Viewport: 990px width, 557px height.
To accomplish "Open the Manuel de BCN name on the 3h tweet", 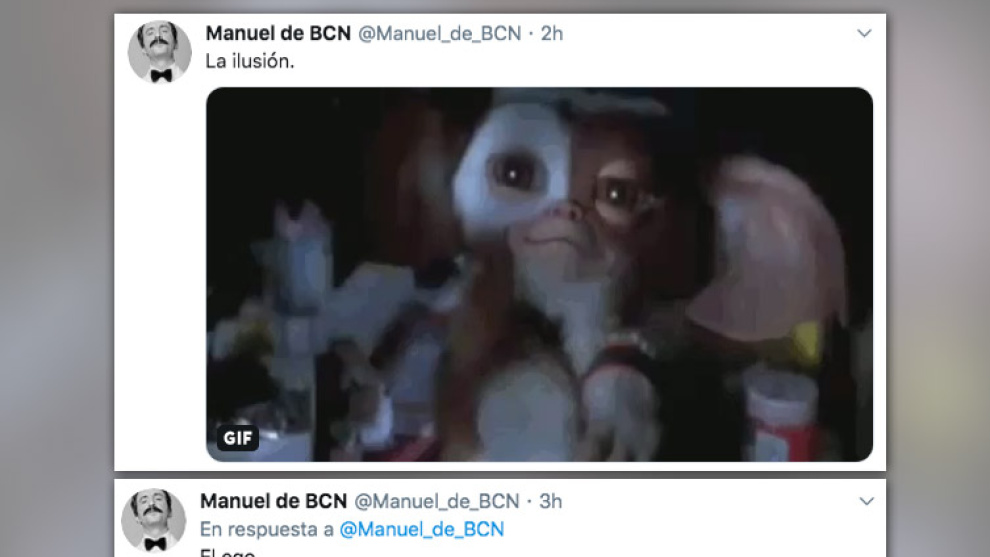I will (x=273, y=501).
